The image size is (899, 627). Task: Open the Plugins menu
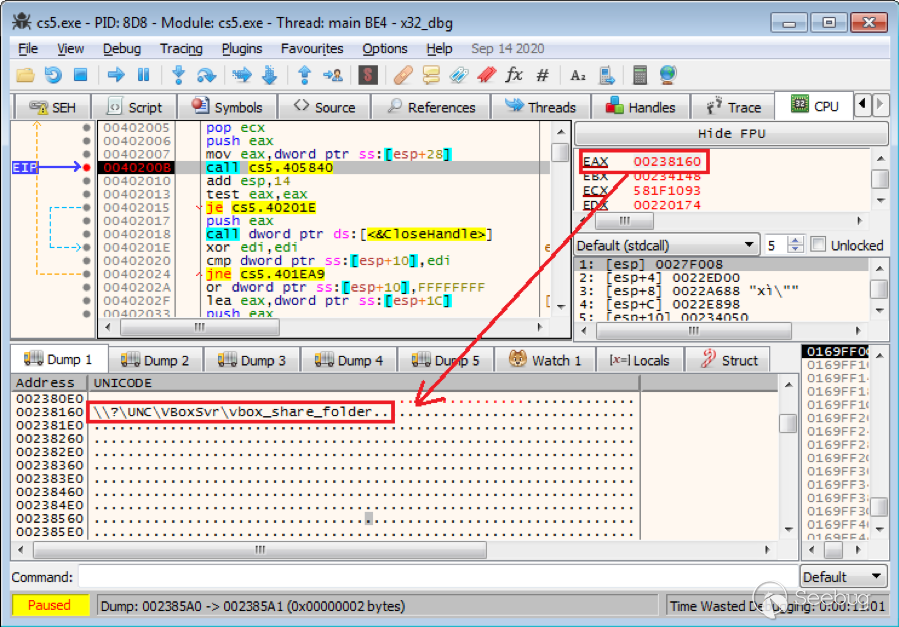pyautogui.click(x=242, y=48)
